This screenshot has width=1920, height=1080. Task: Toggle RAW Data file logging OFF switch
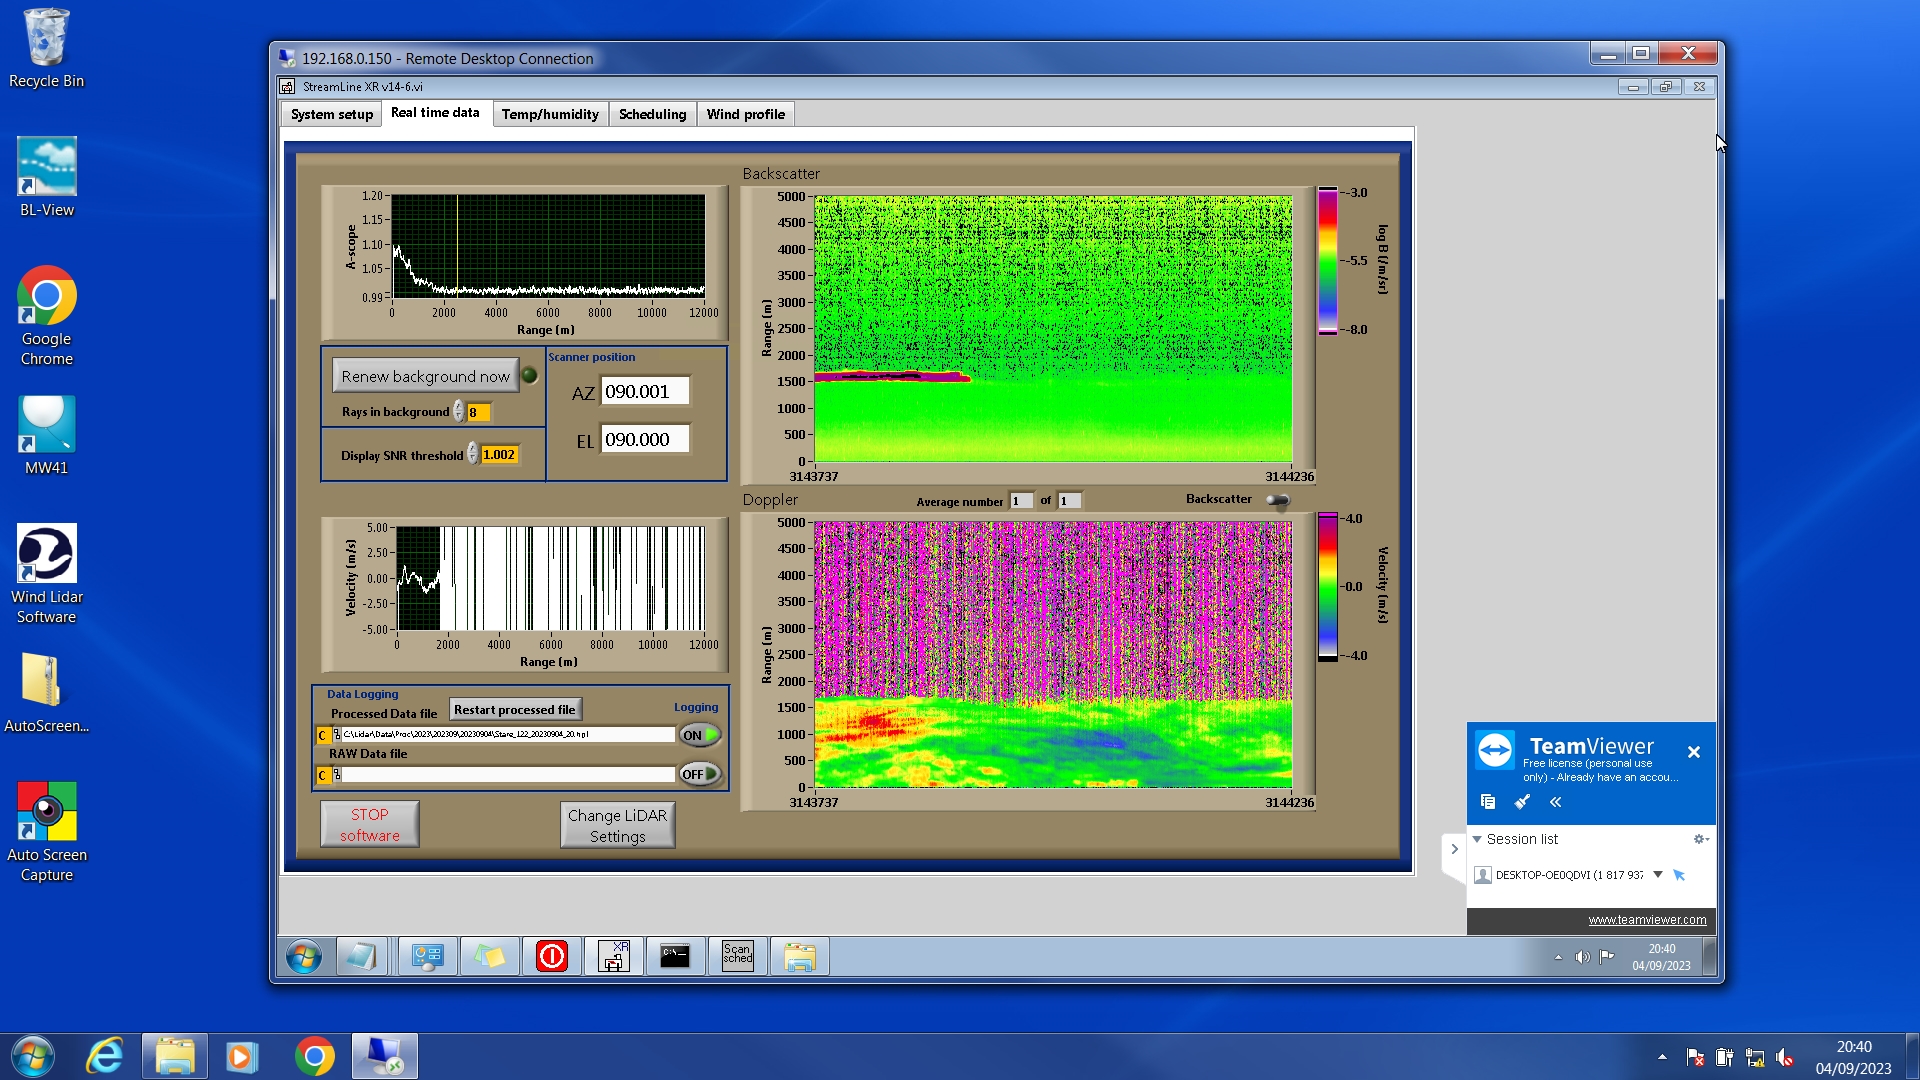[700, 774]
